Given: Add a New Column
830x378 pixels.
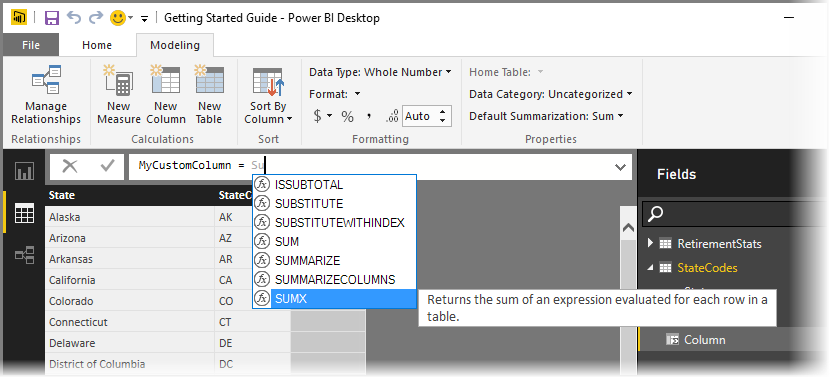Looking at the screenshot, I should pyautogui.click(x=166, y=95).
